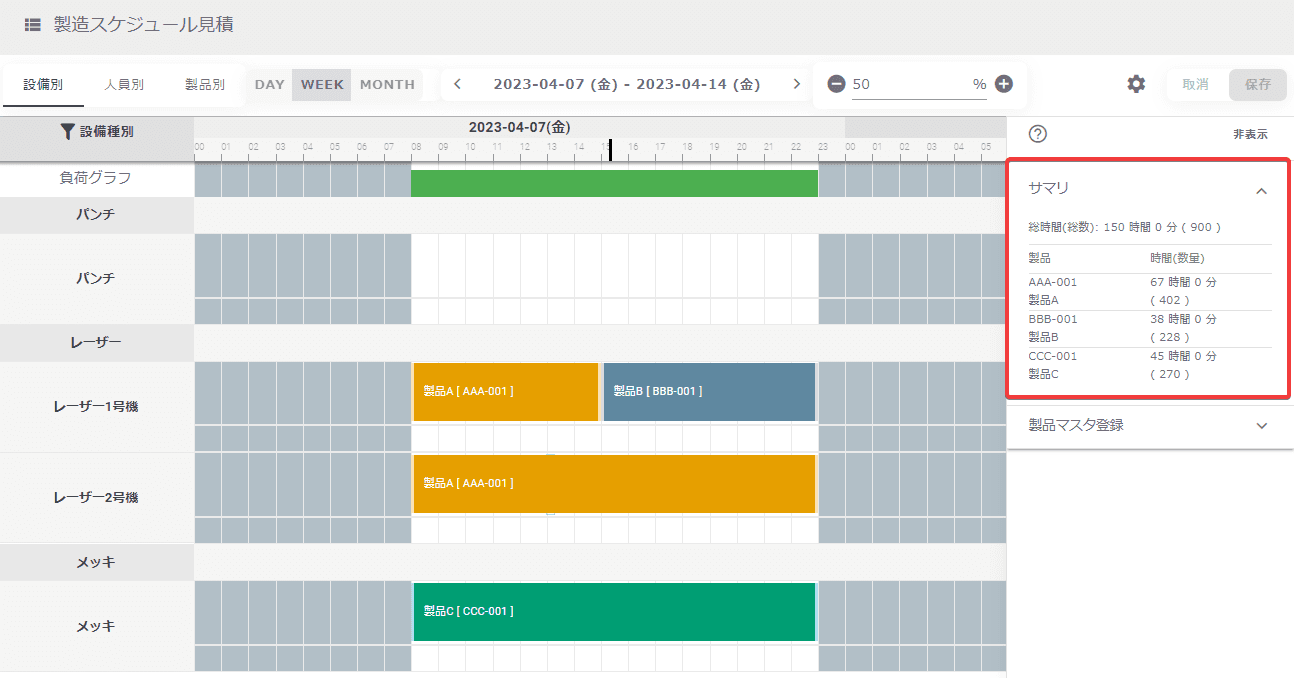Viewport: 1294px width, 678px height.
Task: Click the 保存 button
Action: tap(1258, 85)
